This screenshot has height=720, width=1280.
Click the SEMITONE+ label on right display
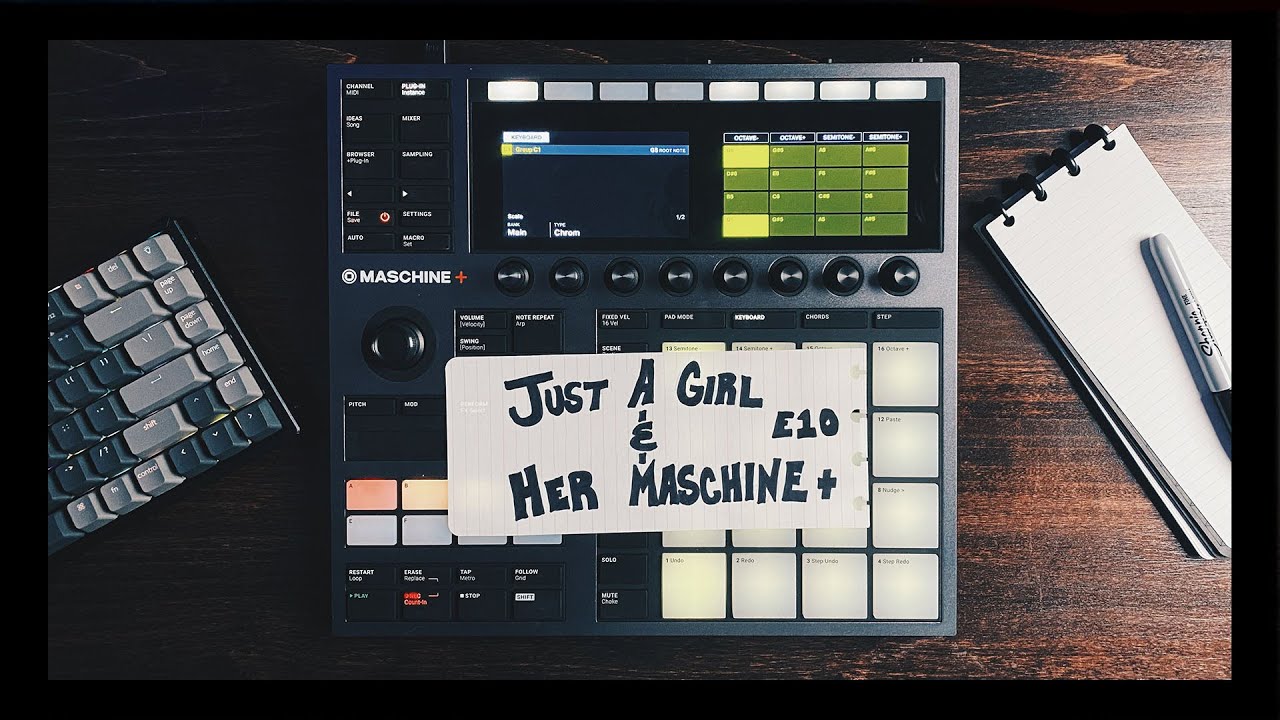(x=886, y=137)
